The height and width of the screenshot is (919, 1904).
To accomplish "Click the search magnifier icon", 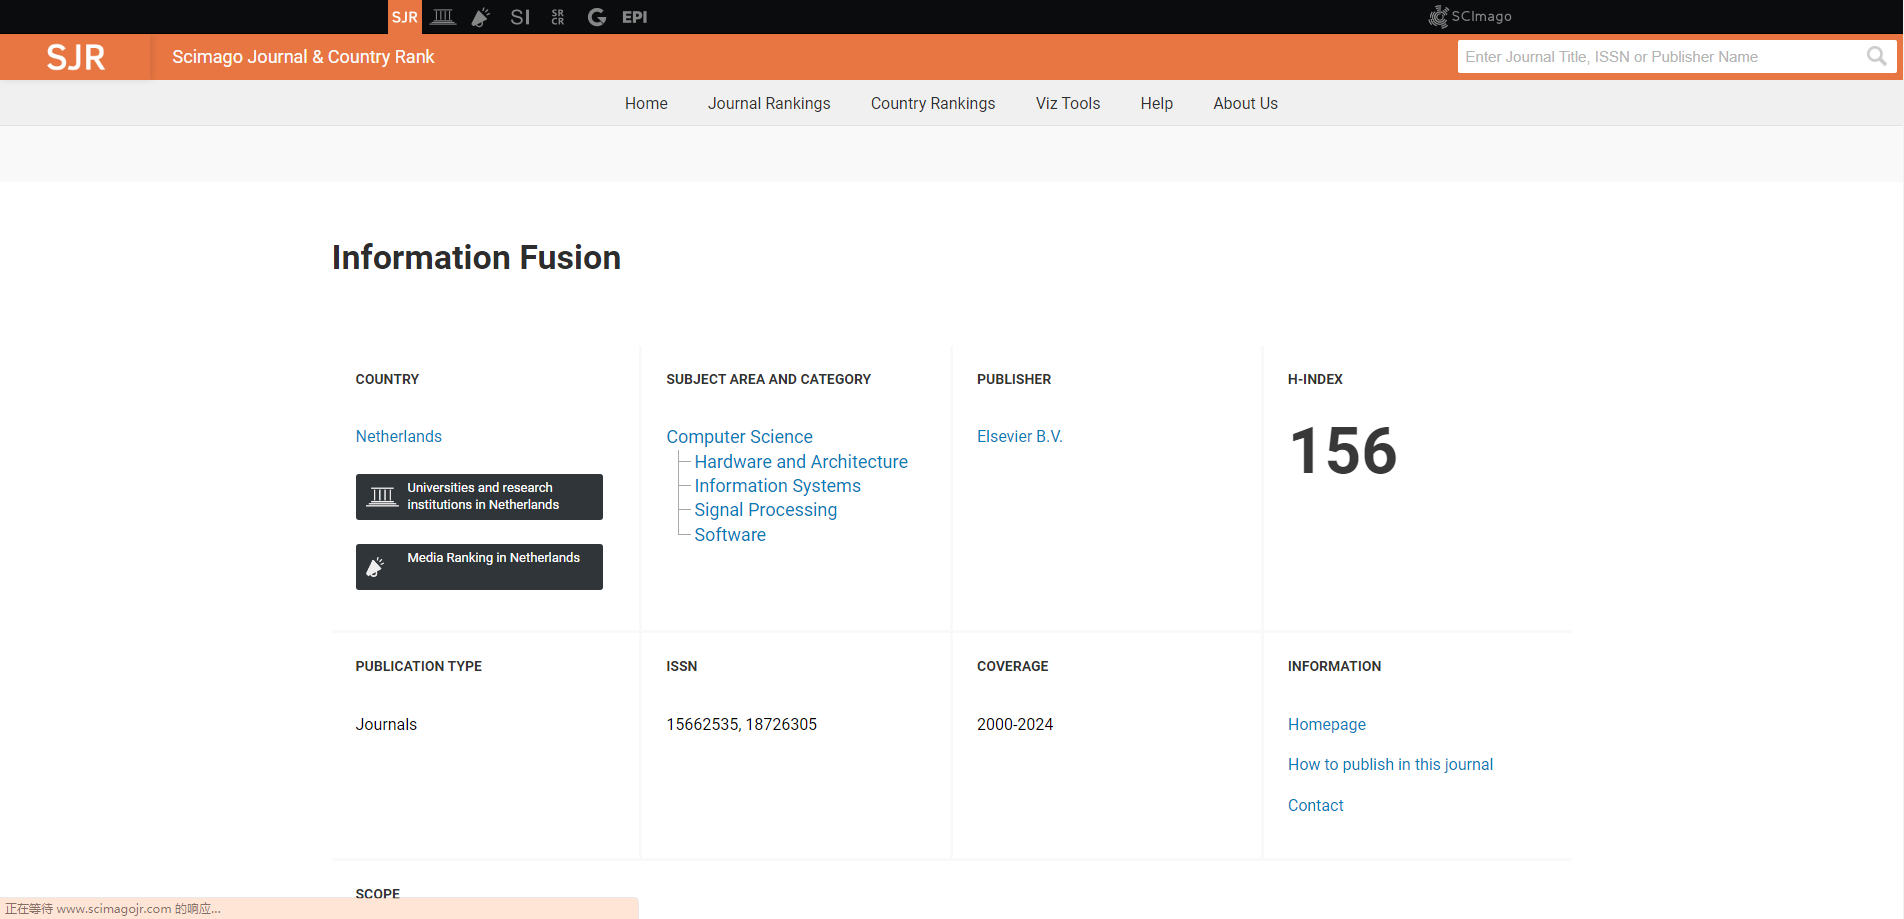I will coord(1877,56).
